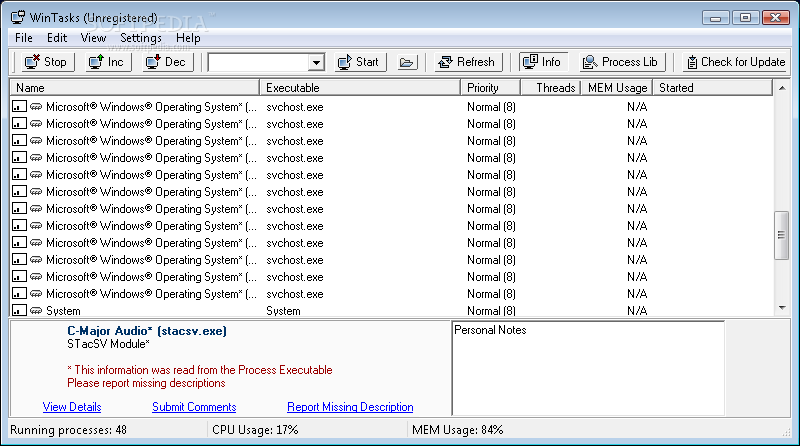The width and height of the screenshot is (800, 446).
Task: Click the Inc priority toolbar button
Action: pyautogui.click(x=108, y=62)
